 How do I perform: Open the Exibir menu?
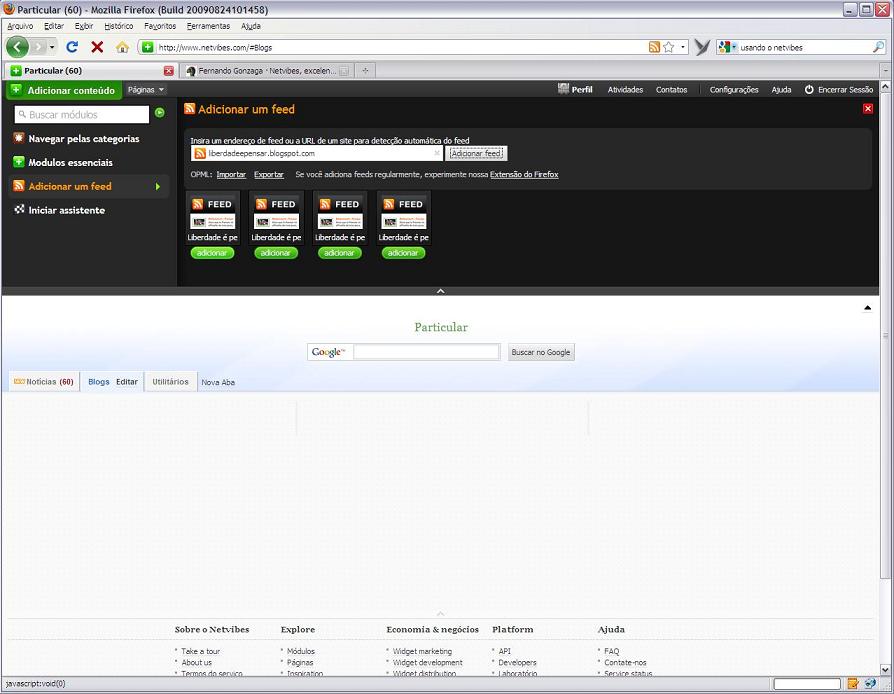(x=84, y=26)
